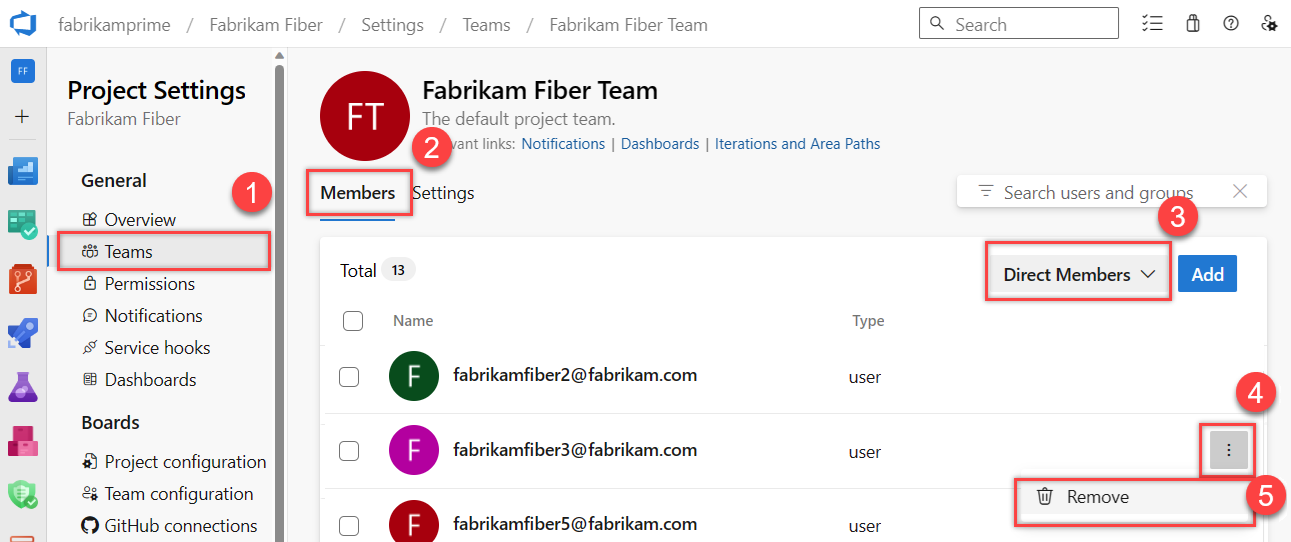The image size is (1291, 542).
Task: Go to Settings breadcrumb
Action: (x=392, y=24)
